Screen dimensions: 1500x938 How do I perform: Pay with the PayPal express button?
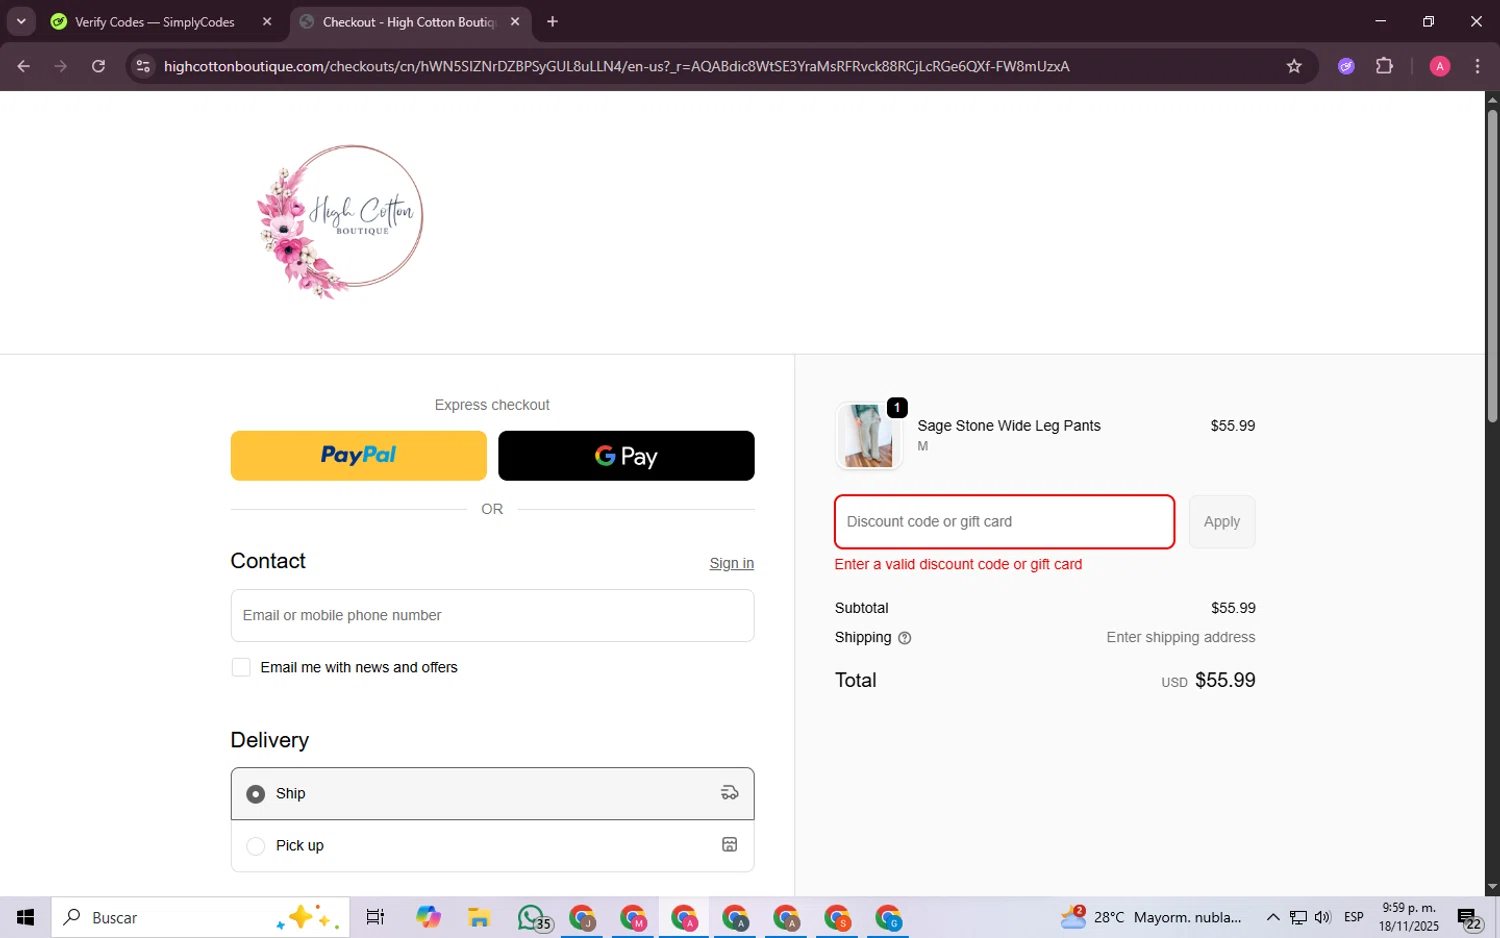coord(358,456)
